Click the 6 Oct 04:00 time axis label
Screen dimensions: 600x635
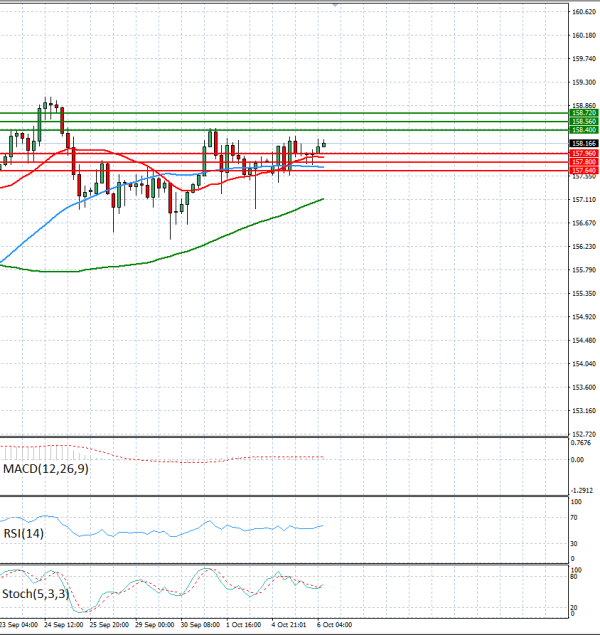(334, 625)
